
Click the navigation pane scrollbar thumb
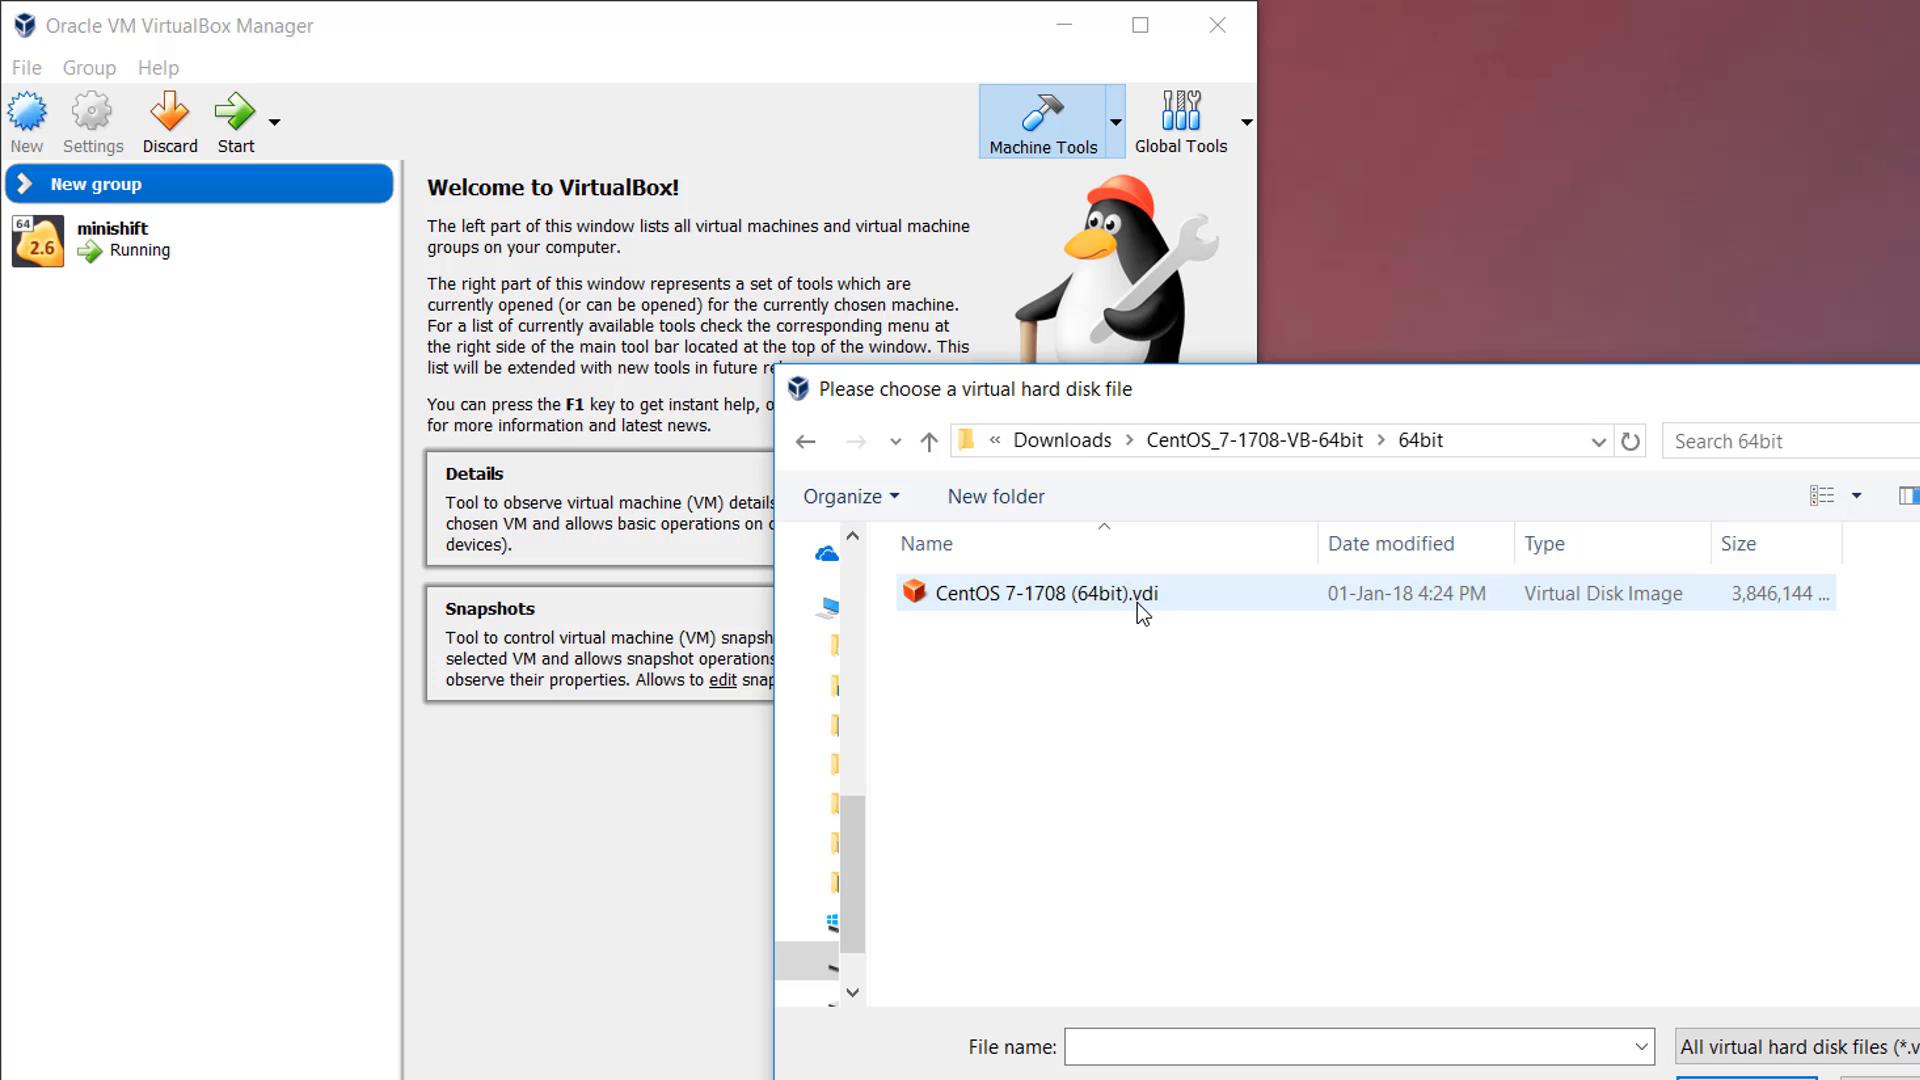tap(852, 873)
